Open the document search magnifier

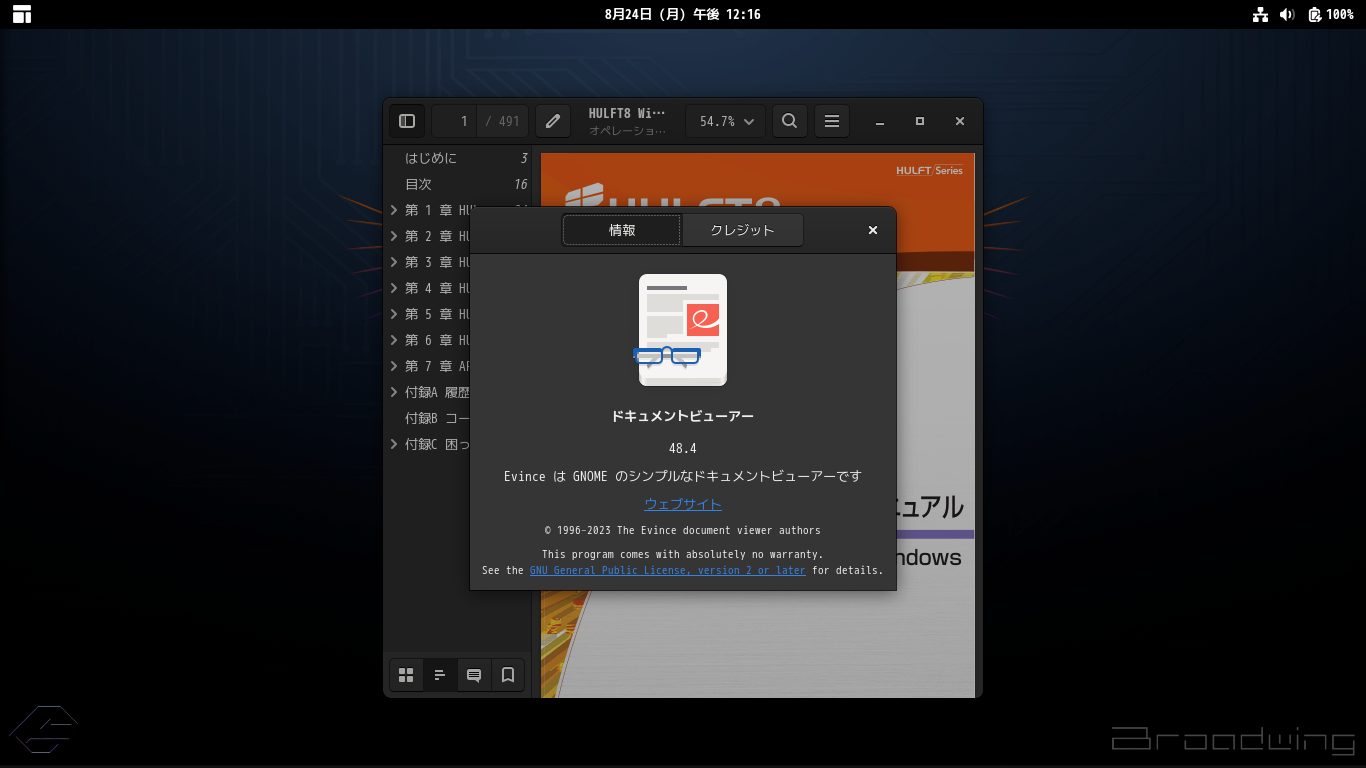(x=790, y=121)
